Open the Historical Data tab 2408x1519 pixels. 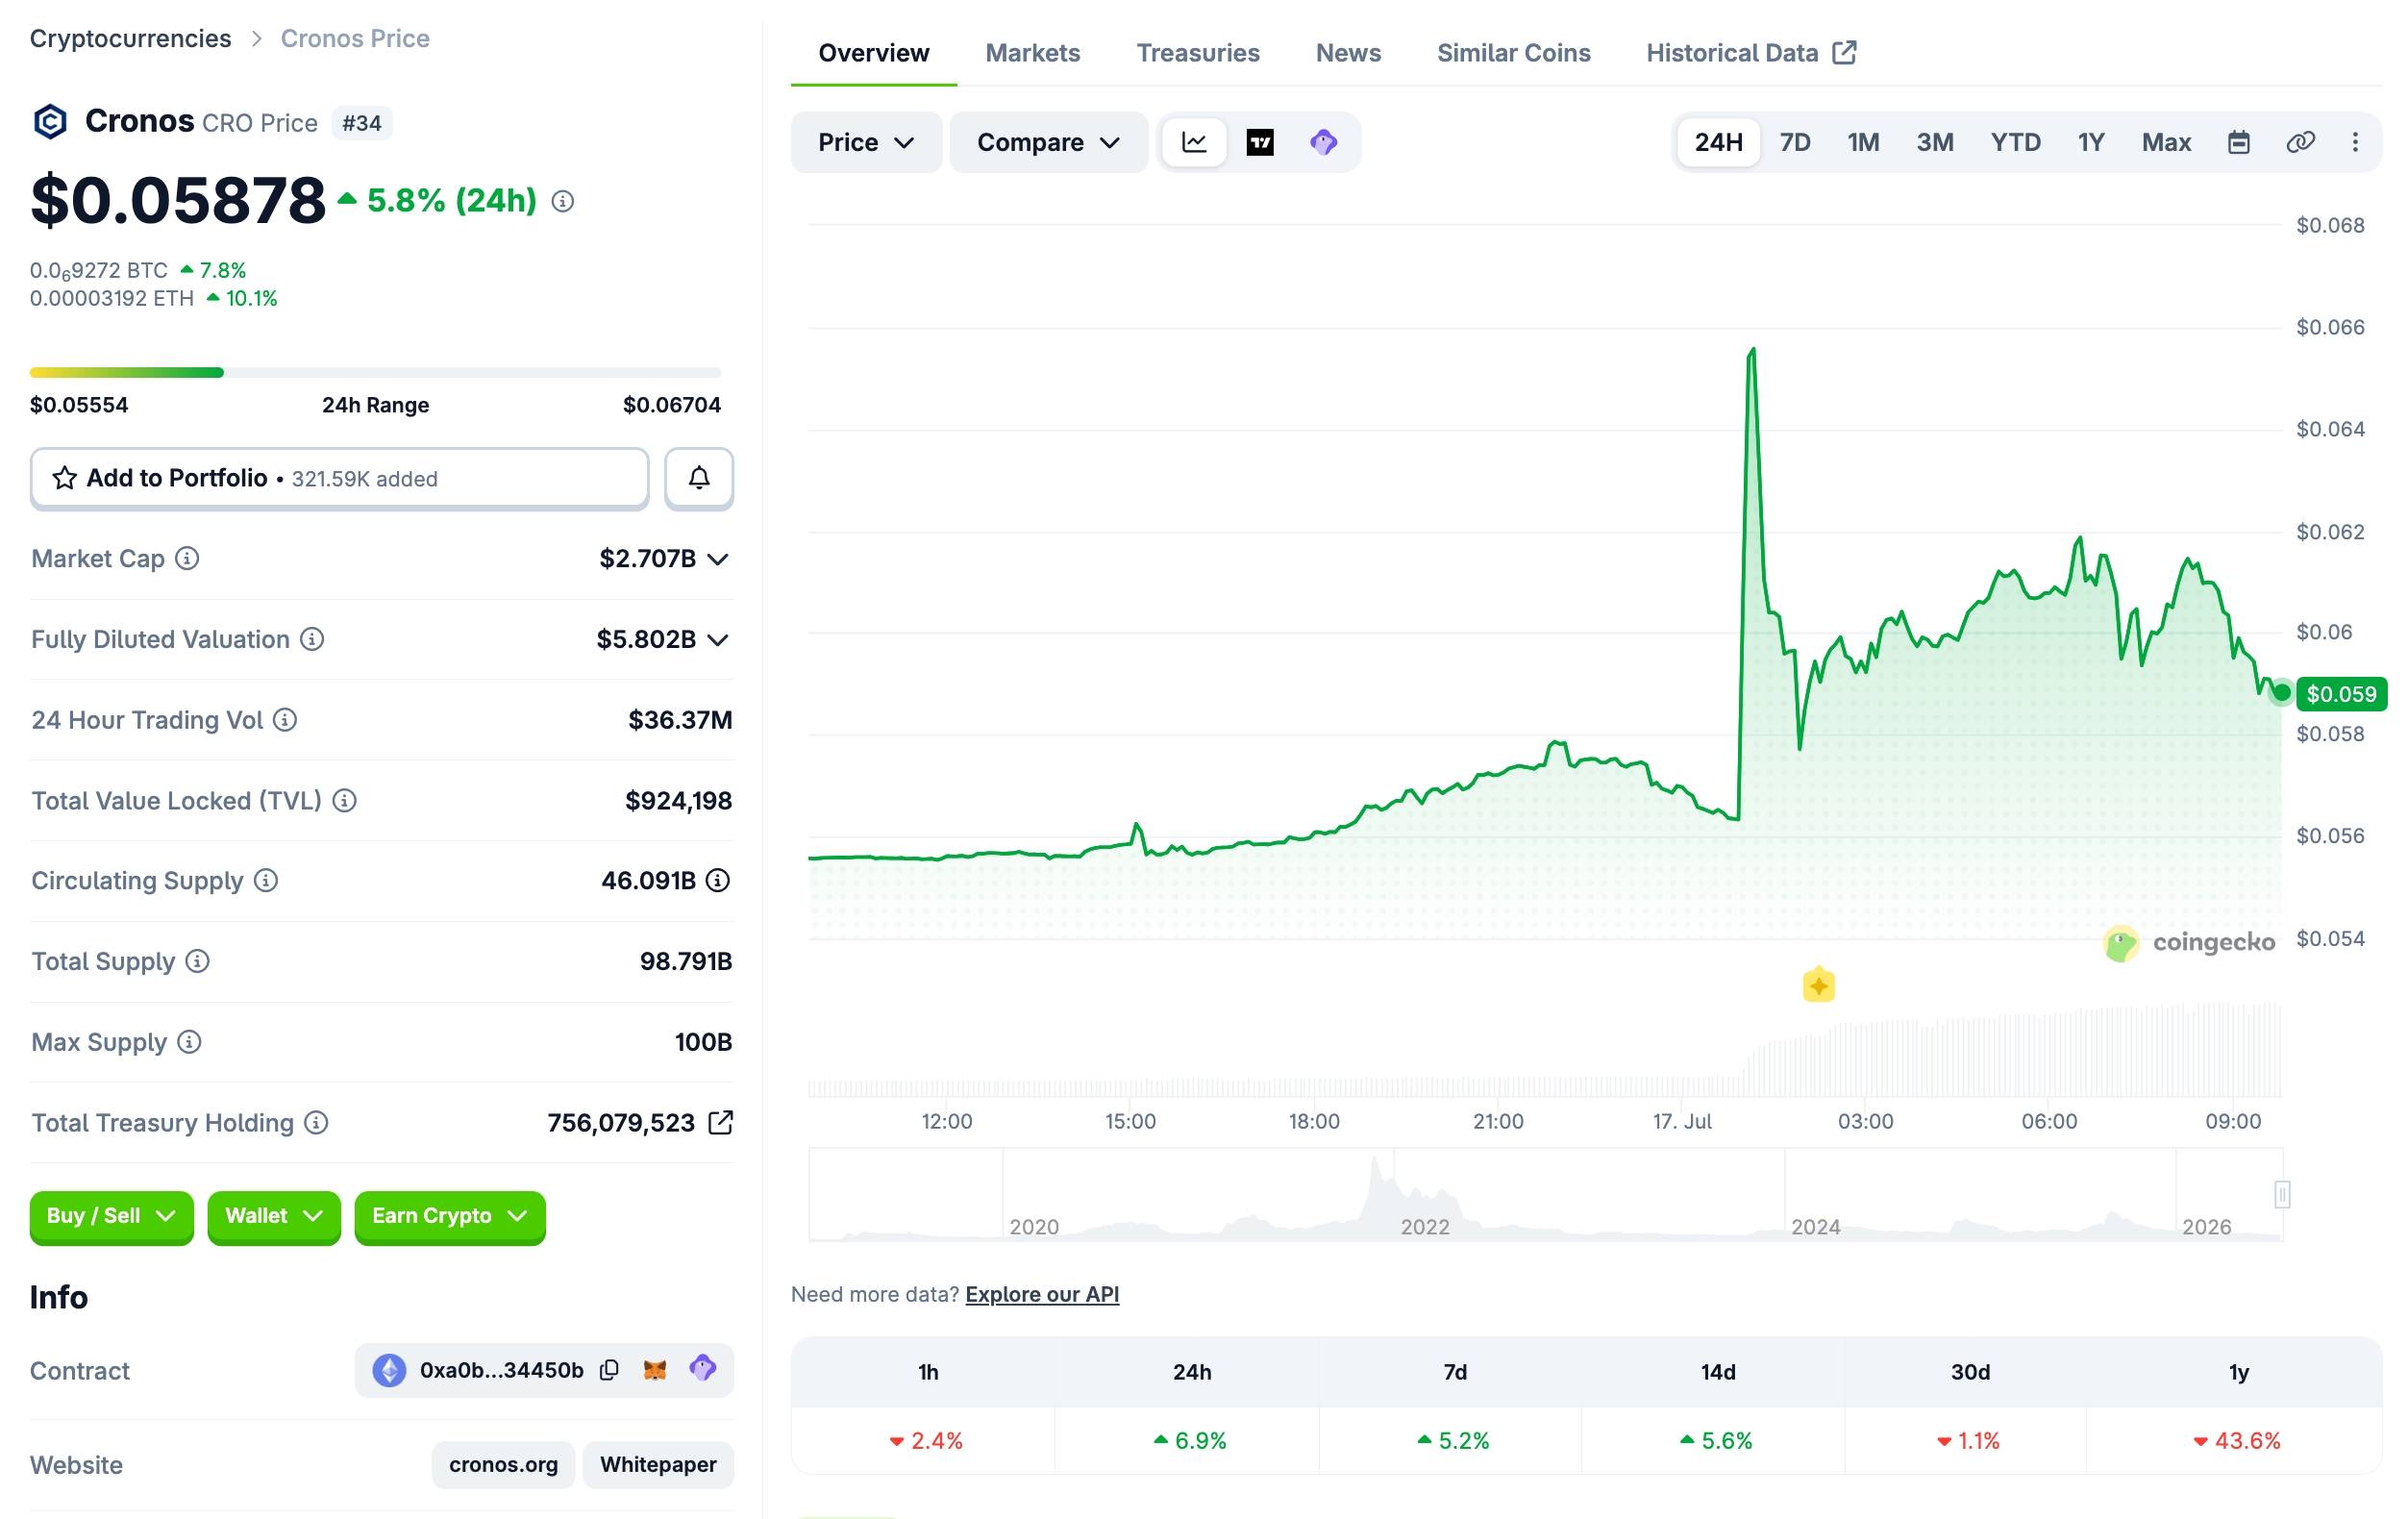1751,53
